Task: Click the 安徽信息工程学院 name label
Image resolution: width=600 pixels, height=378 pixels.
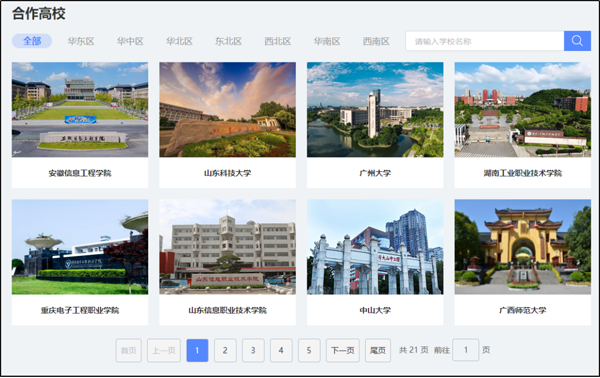Action: (x=80, y=173)
